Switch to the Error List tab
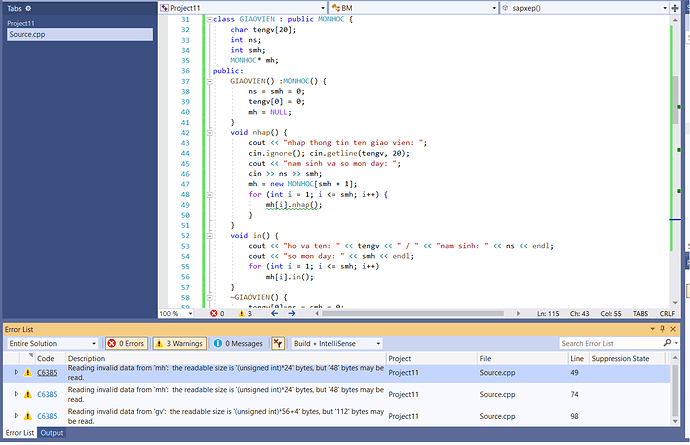The height and width of the screenshot is (445, 690). coord(19,433)
